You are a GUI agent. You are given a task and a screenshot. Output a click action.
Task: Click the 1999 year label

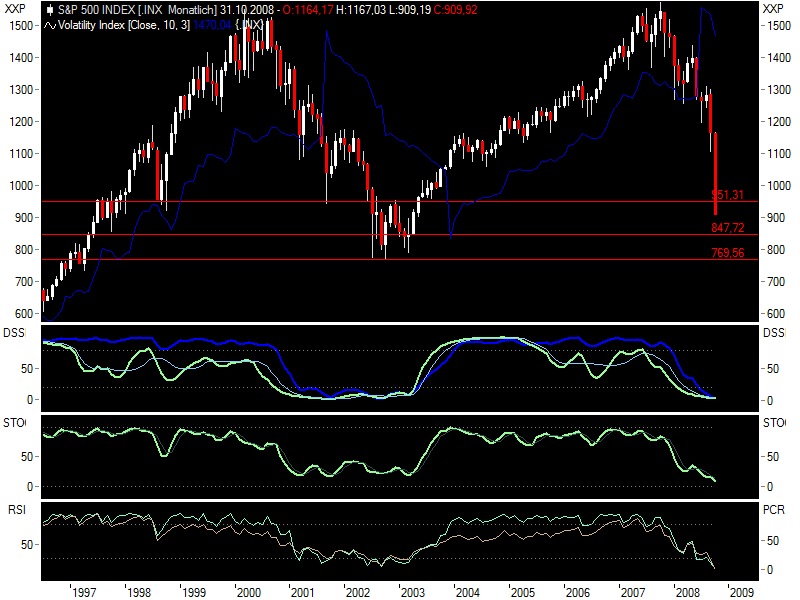(x=194, y=592)
